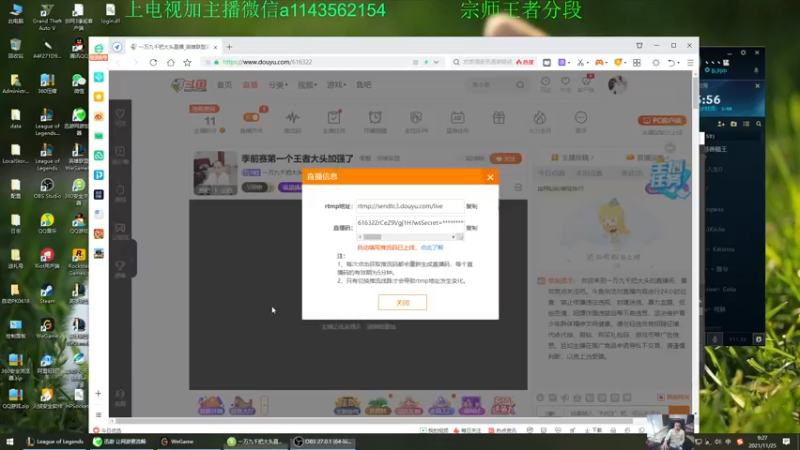Copy the rtmp address
Screen dimensions: 800x450
(471, 206)
